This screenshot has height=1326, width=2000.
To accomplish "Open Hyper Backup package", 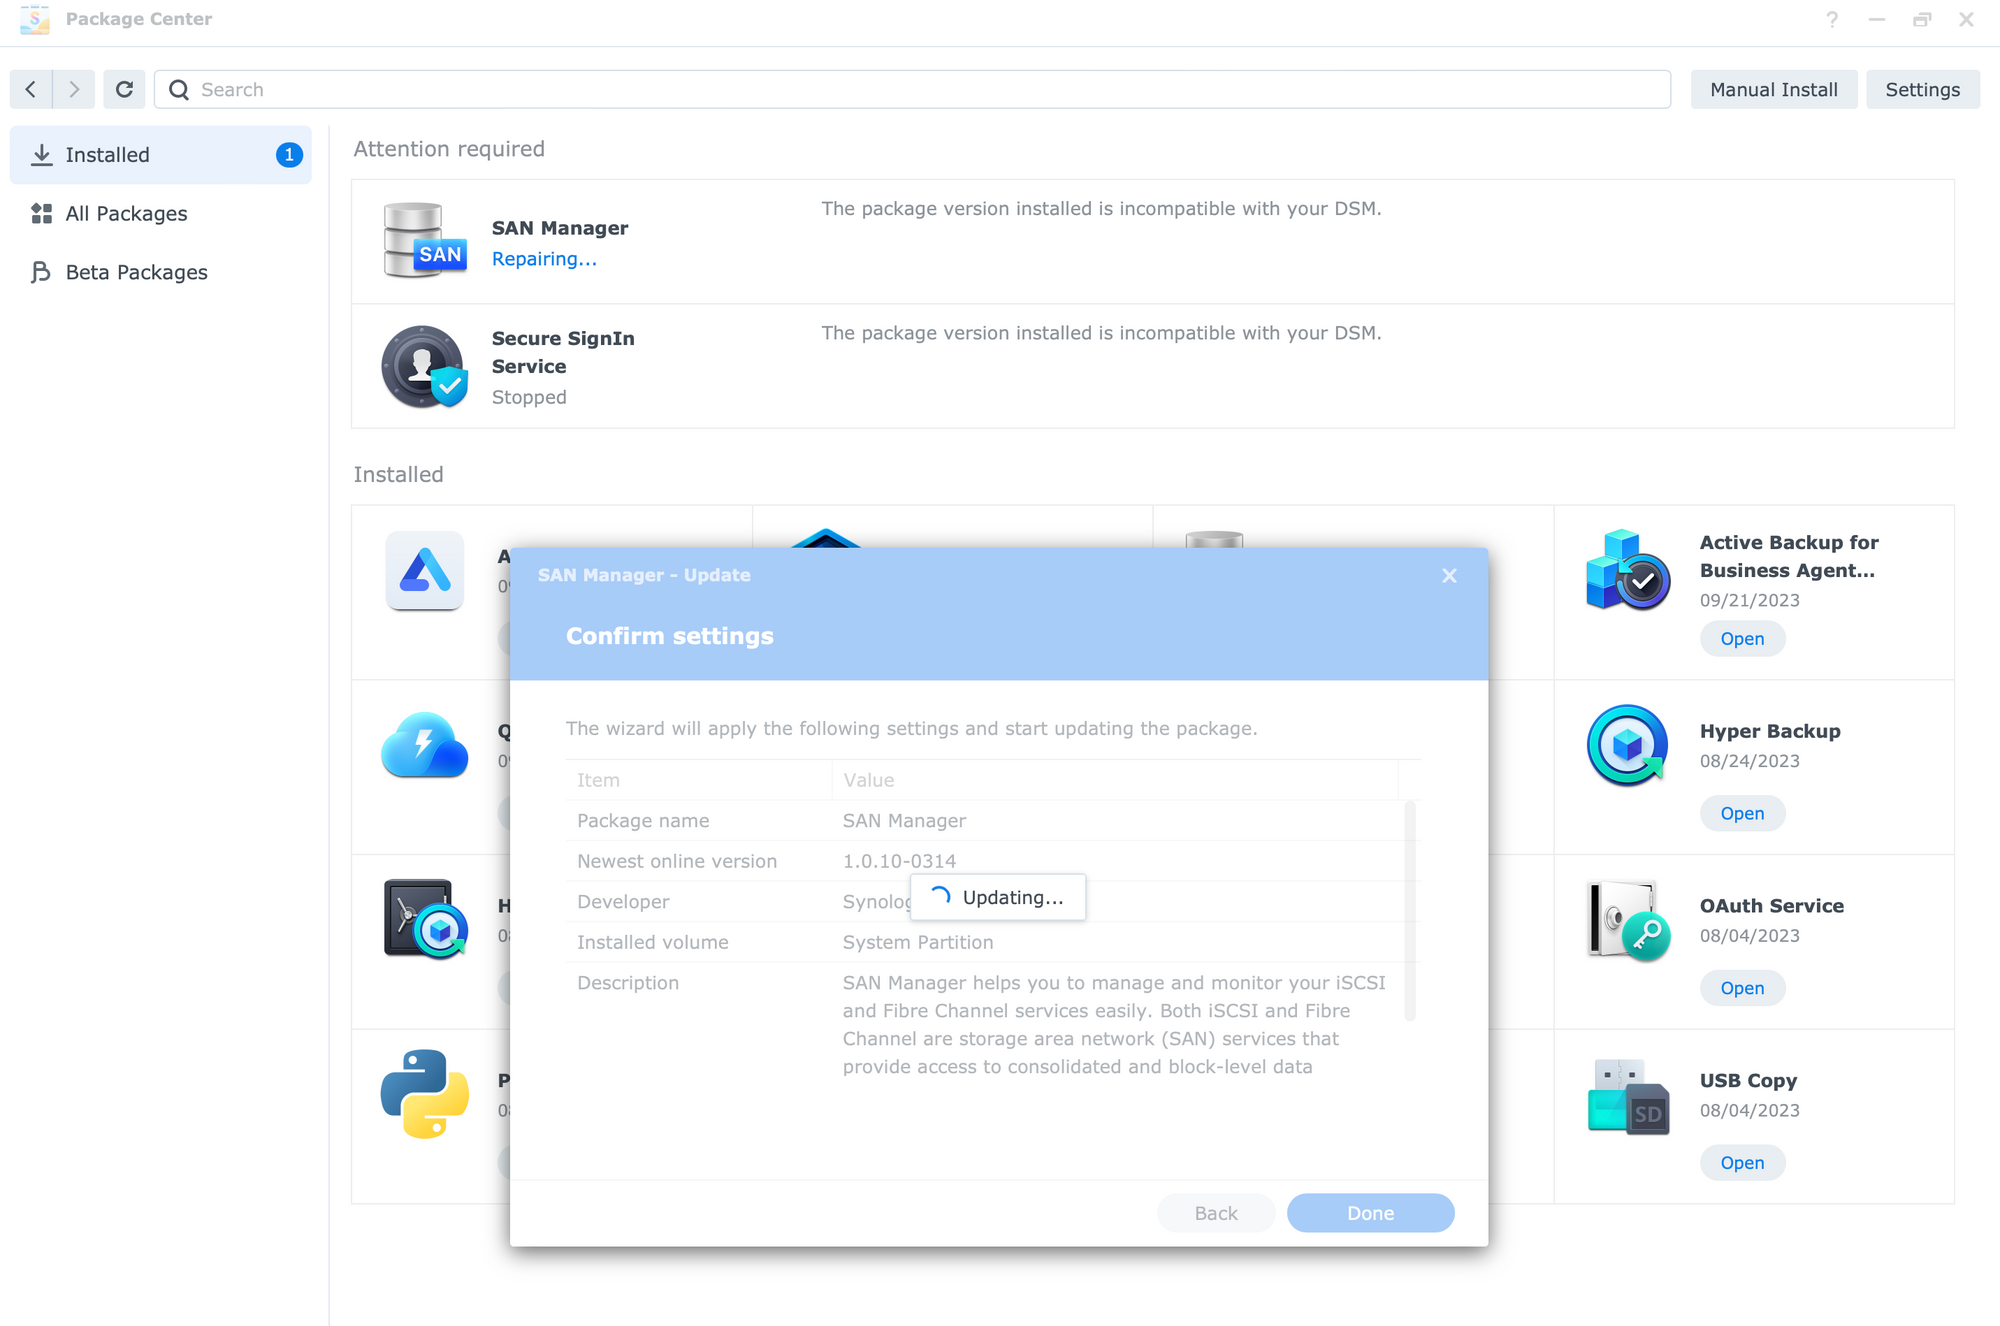I will [1742, 814].
